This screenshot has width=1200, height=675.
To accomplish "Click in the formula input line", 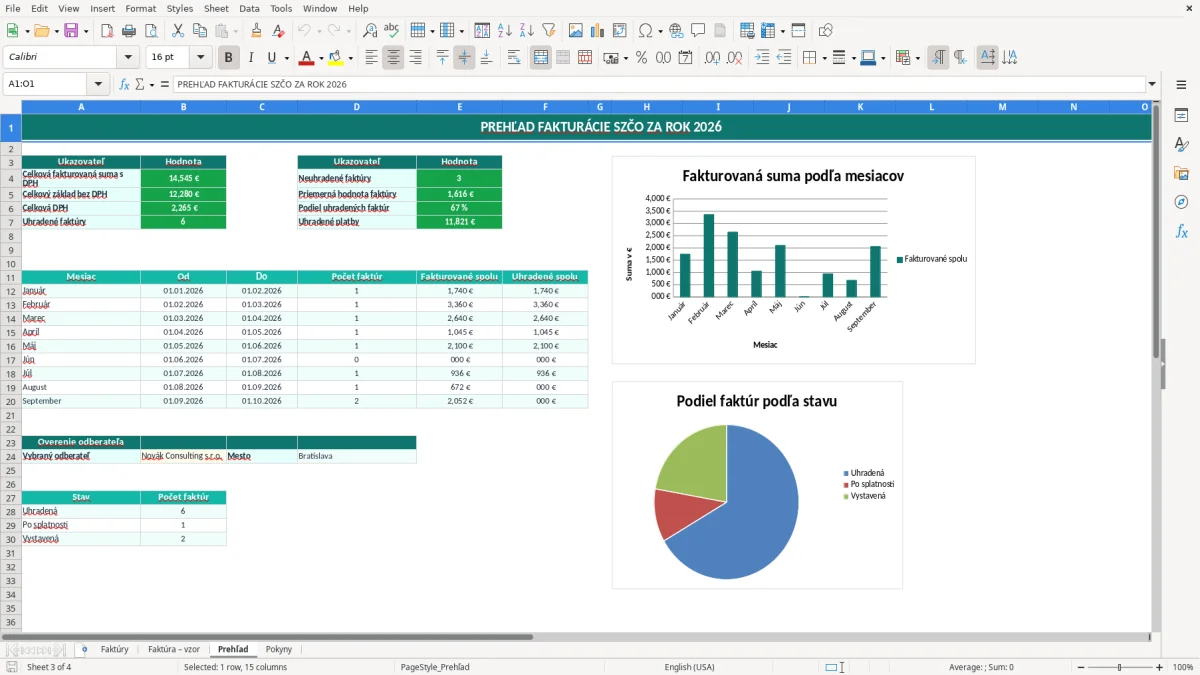I will pos(658,84).
